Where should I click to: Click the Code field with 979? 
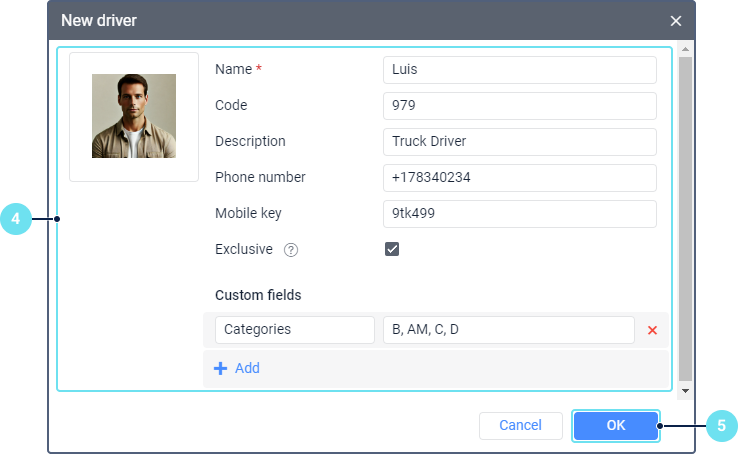[x=519, y=106]
